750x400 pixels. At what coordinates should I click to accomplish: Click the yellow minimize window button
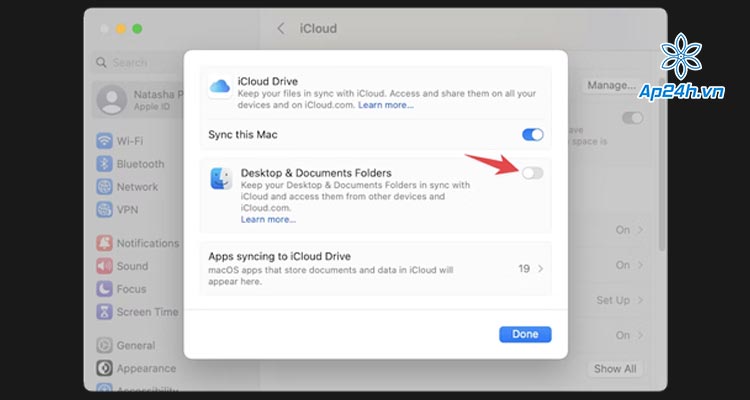pos(121,29)
